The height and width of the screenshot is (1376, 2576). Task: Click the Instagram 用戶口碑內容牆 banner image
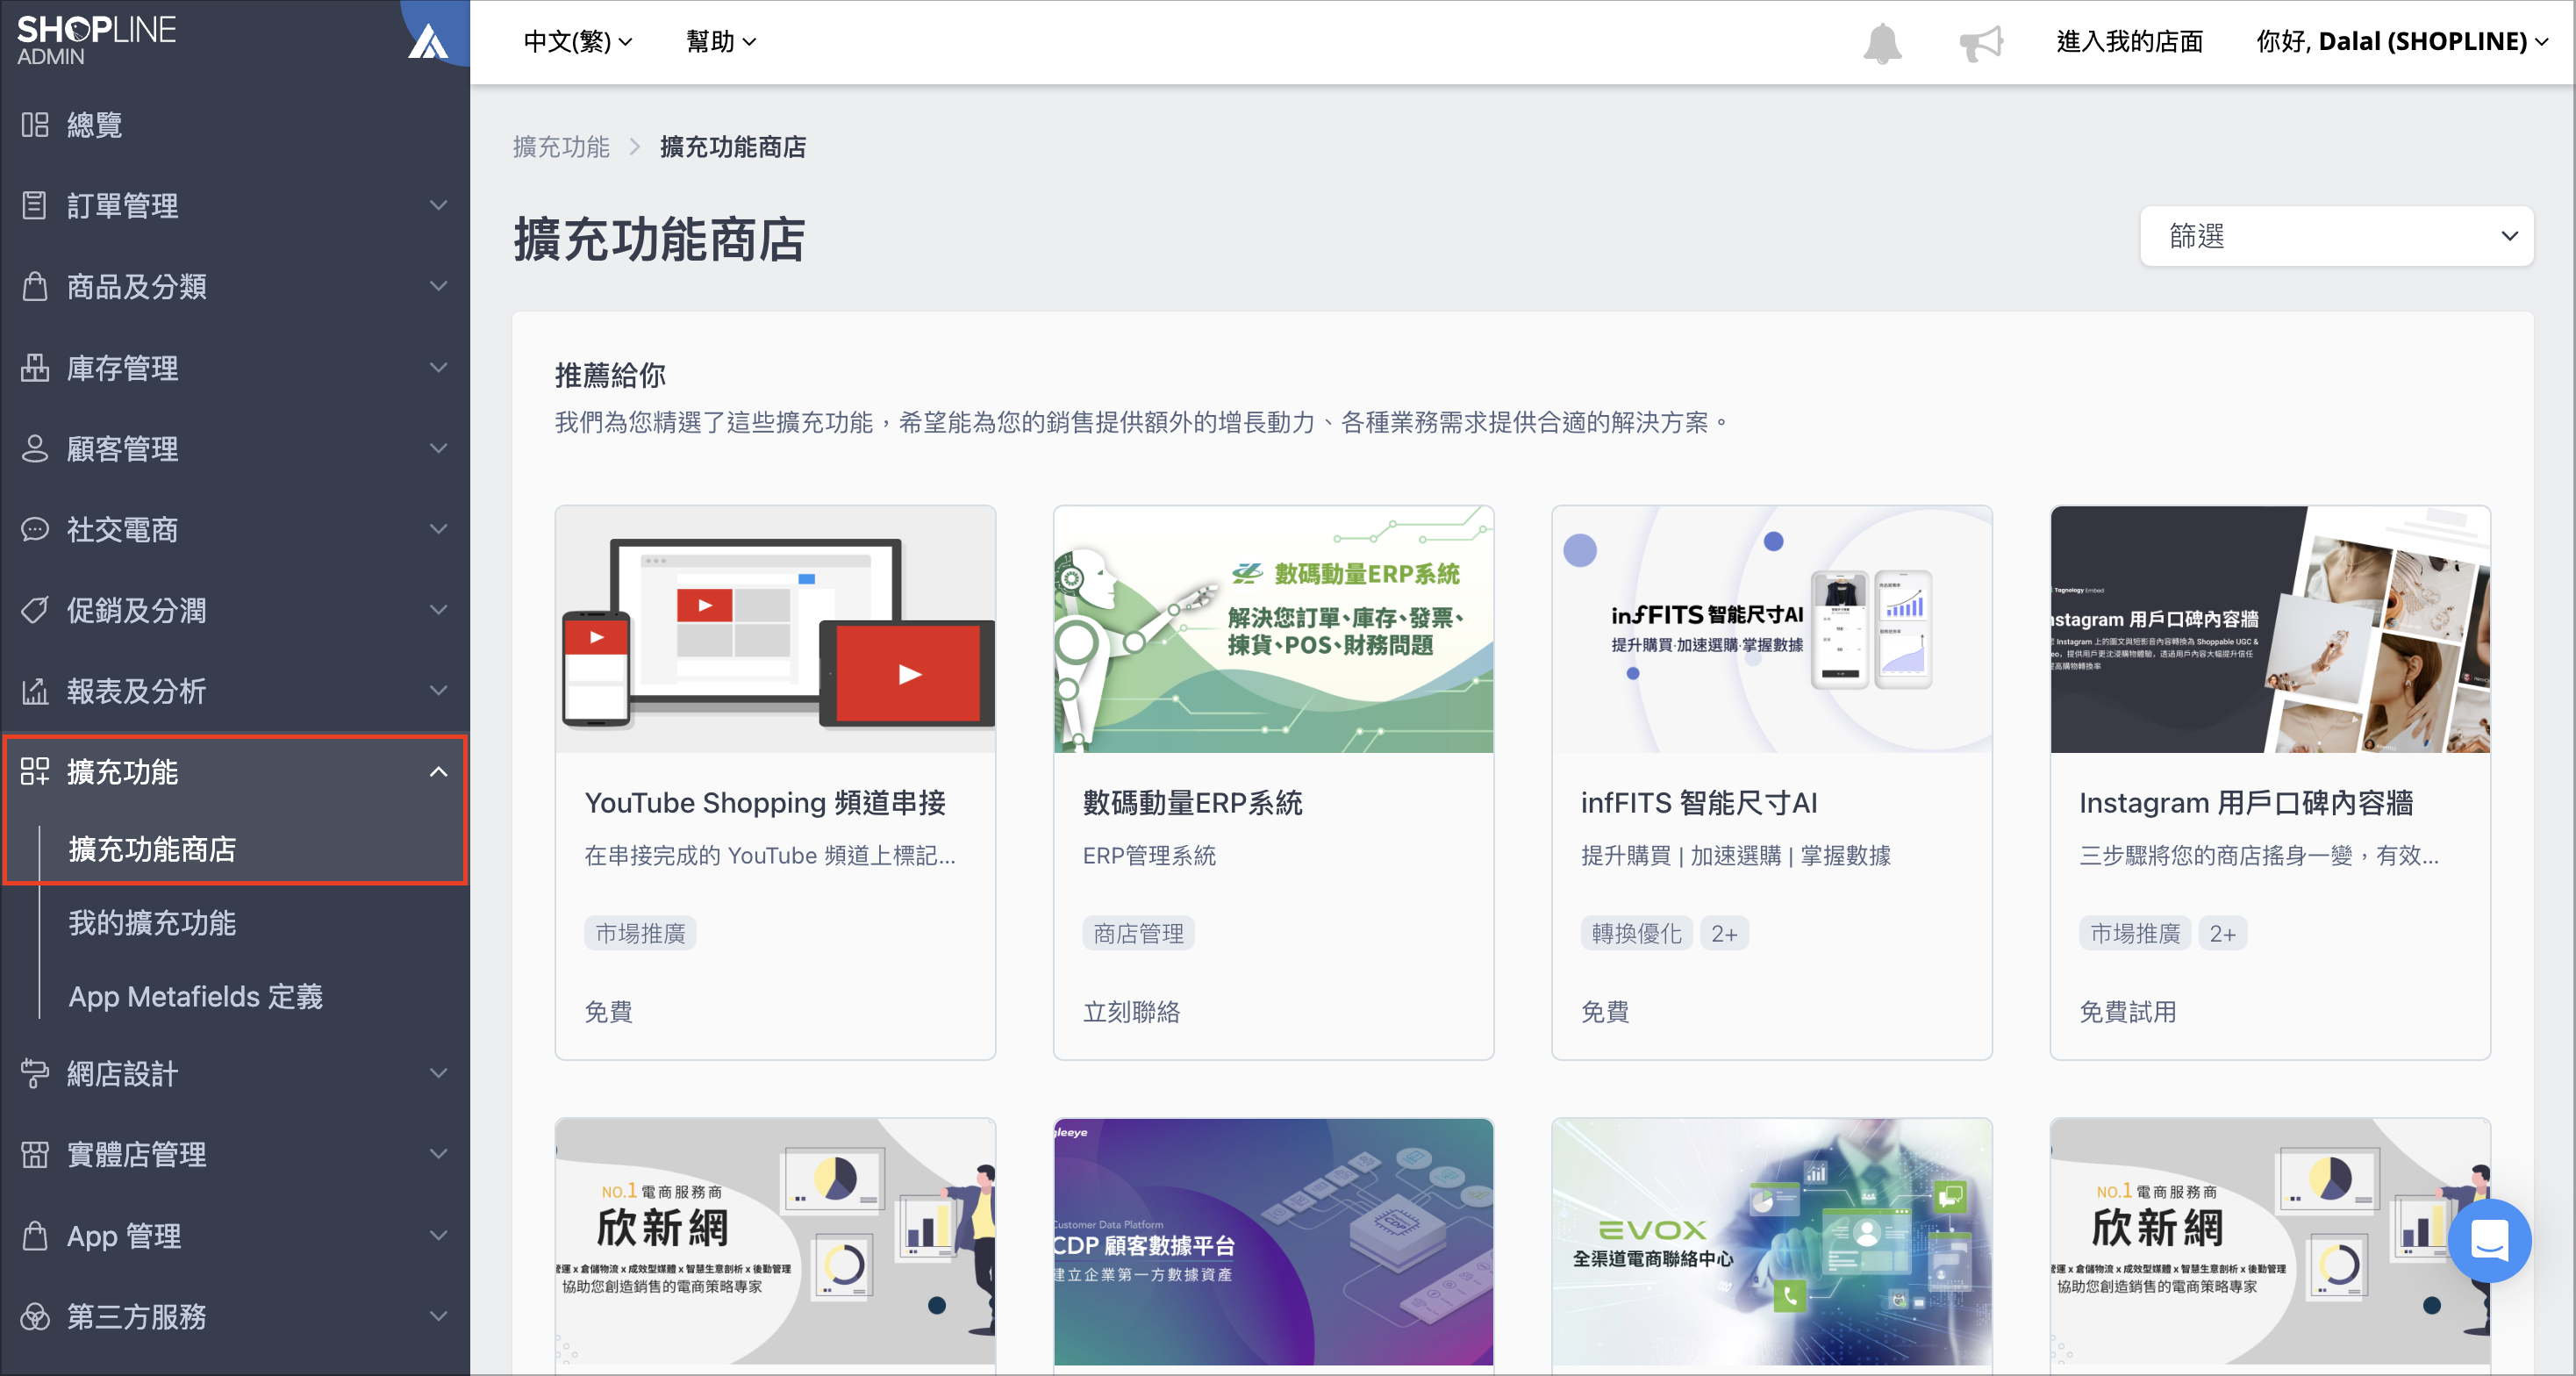(2270, 629)
